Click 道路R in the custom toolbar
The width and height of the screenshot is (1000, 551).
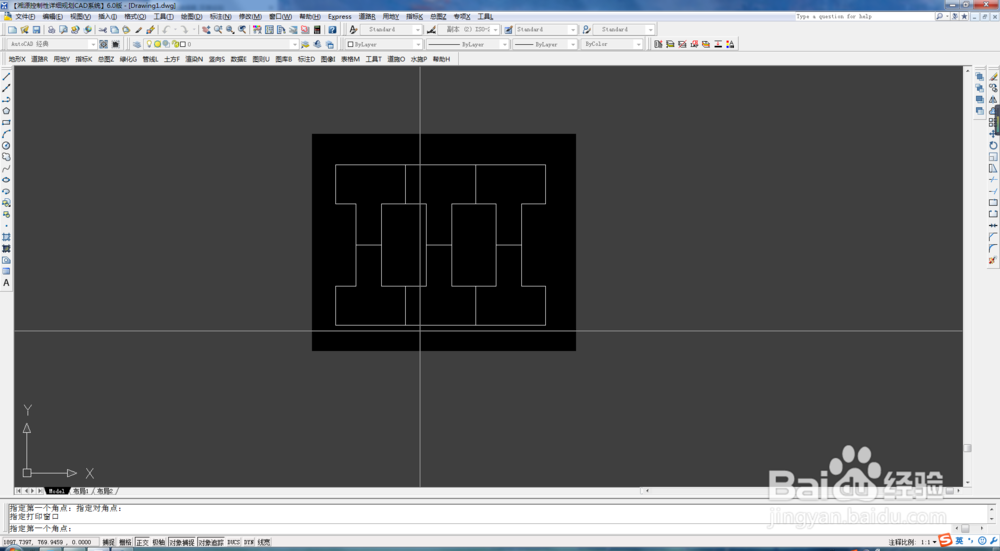coord(40,59)
